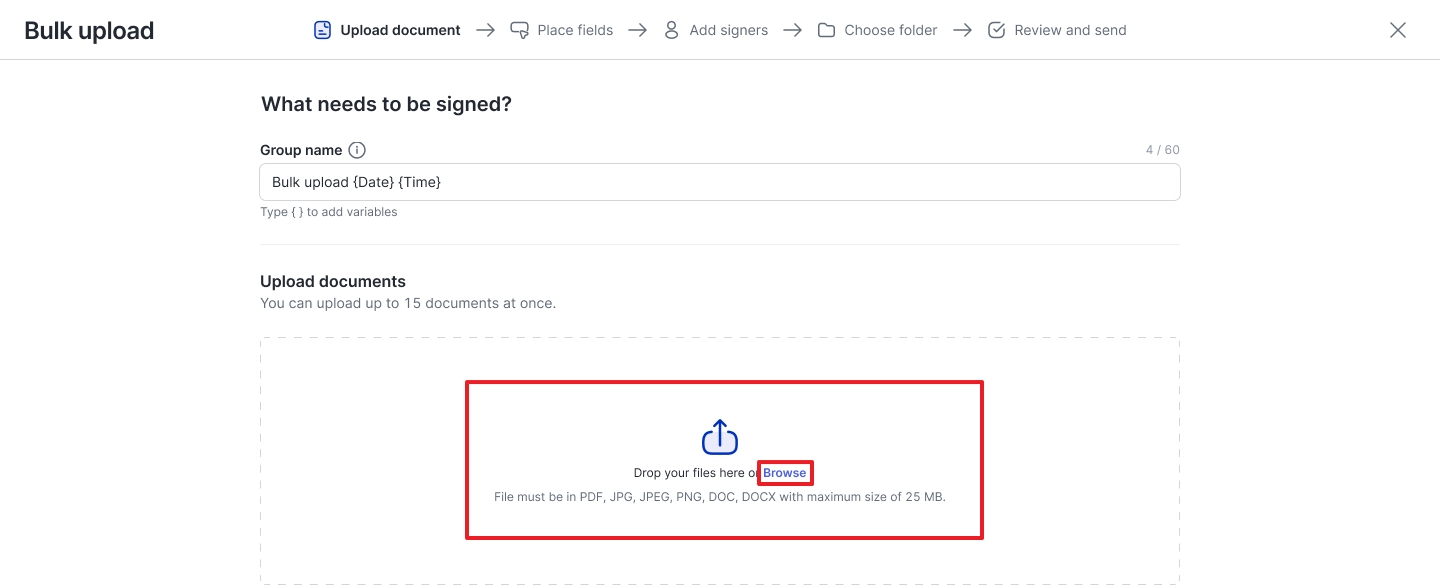
Task: Click the arrow between Upload document and Place fields
Action: 486,30
